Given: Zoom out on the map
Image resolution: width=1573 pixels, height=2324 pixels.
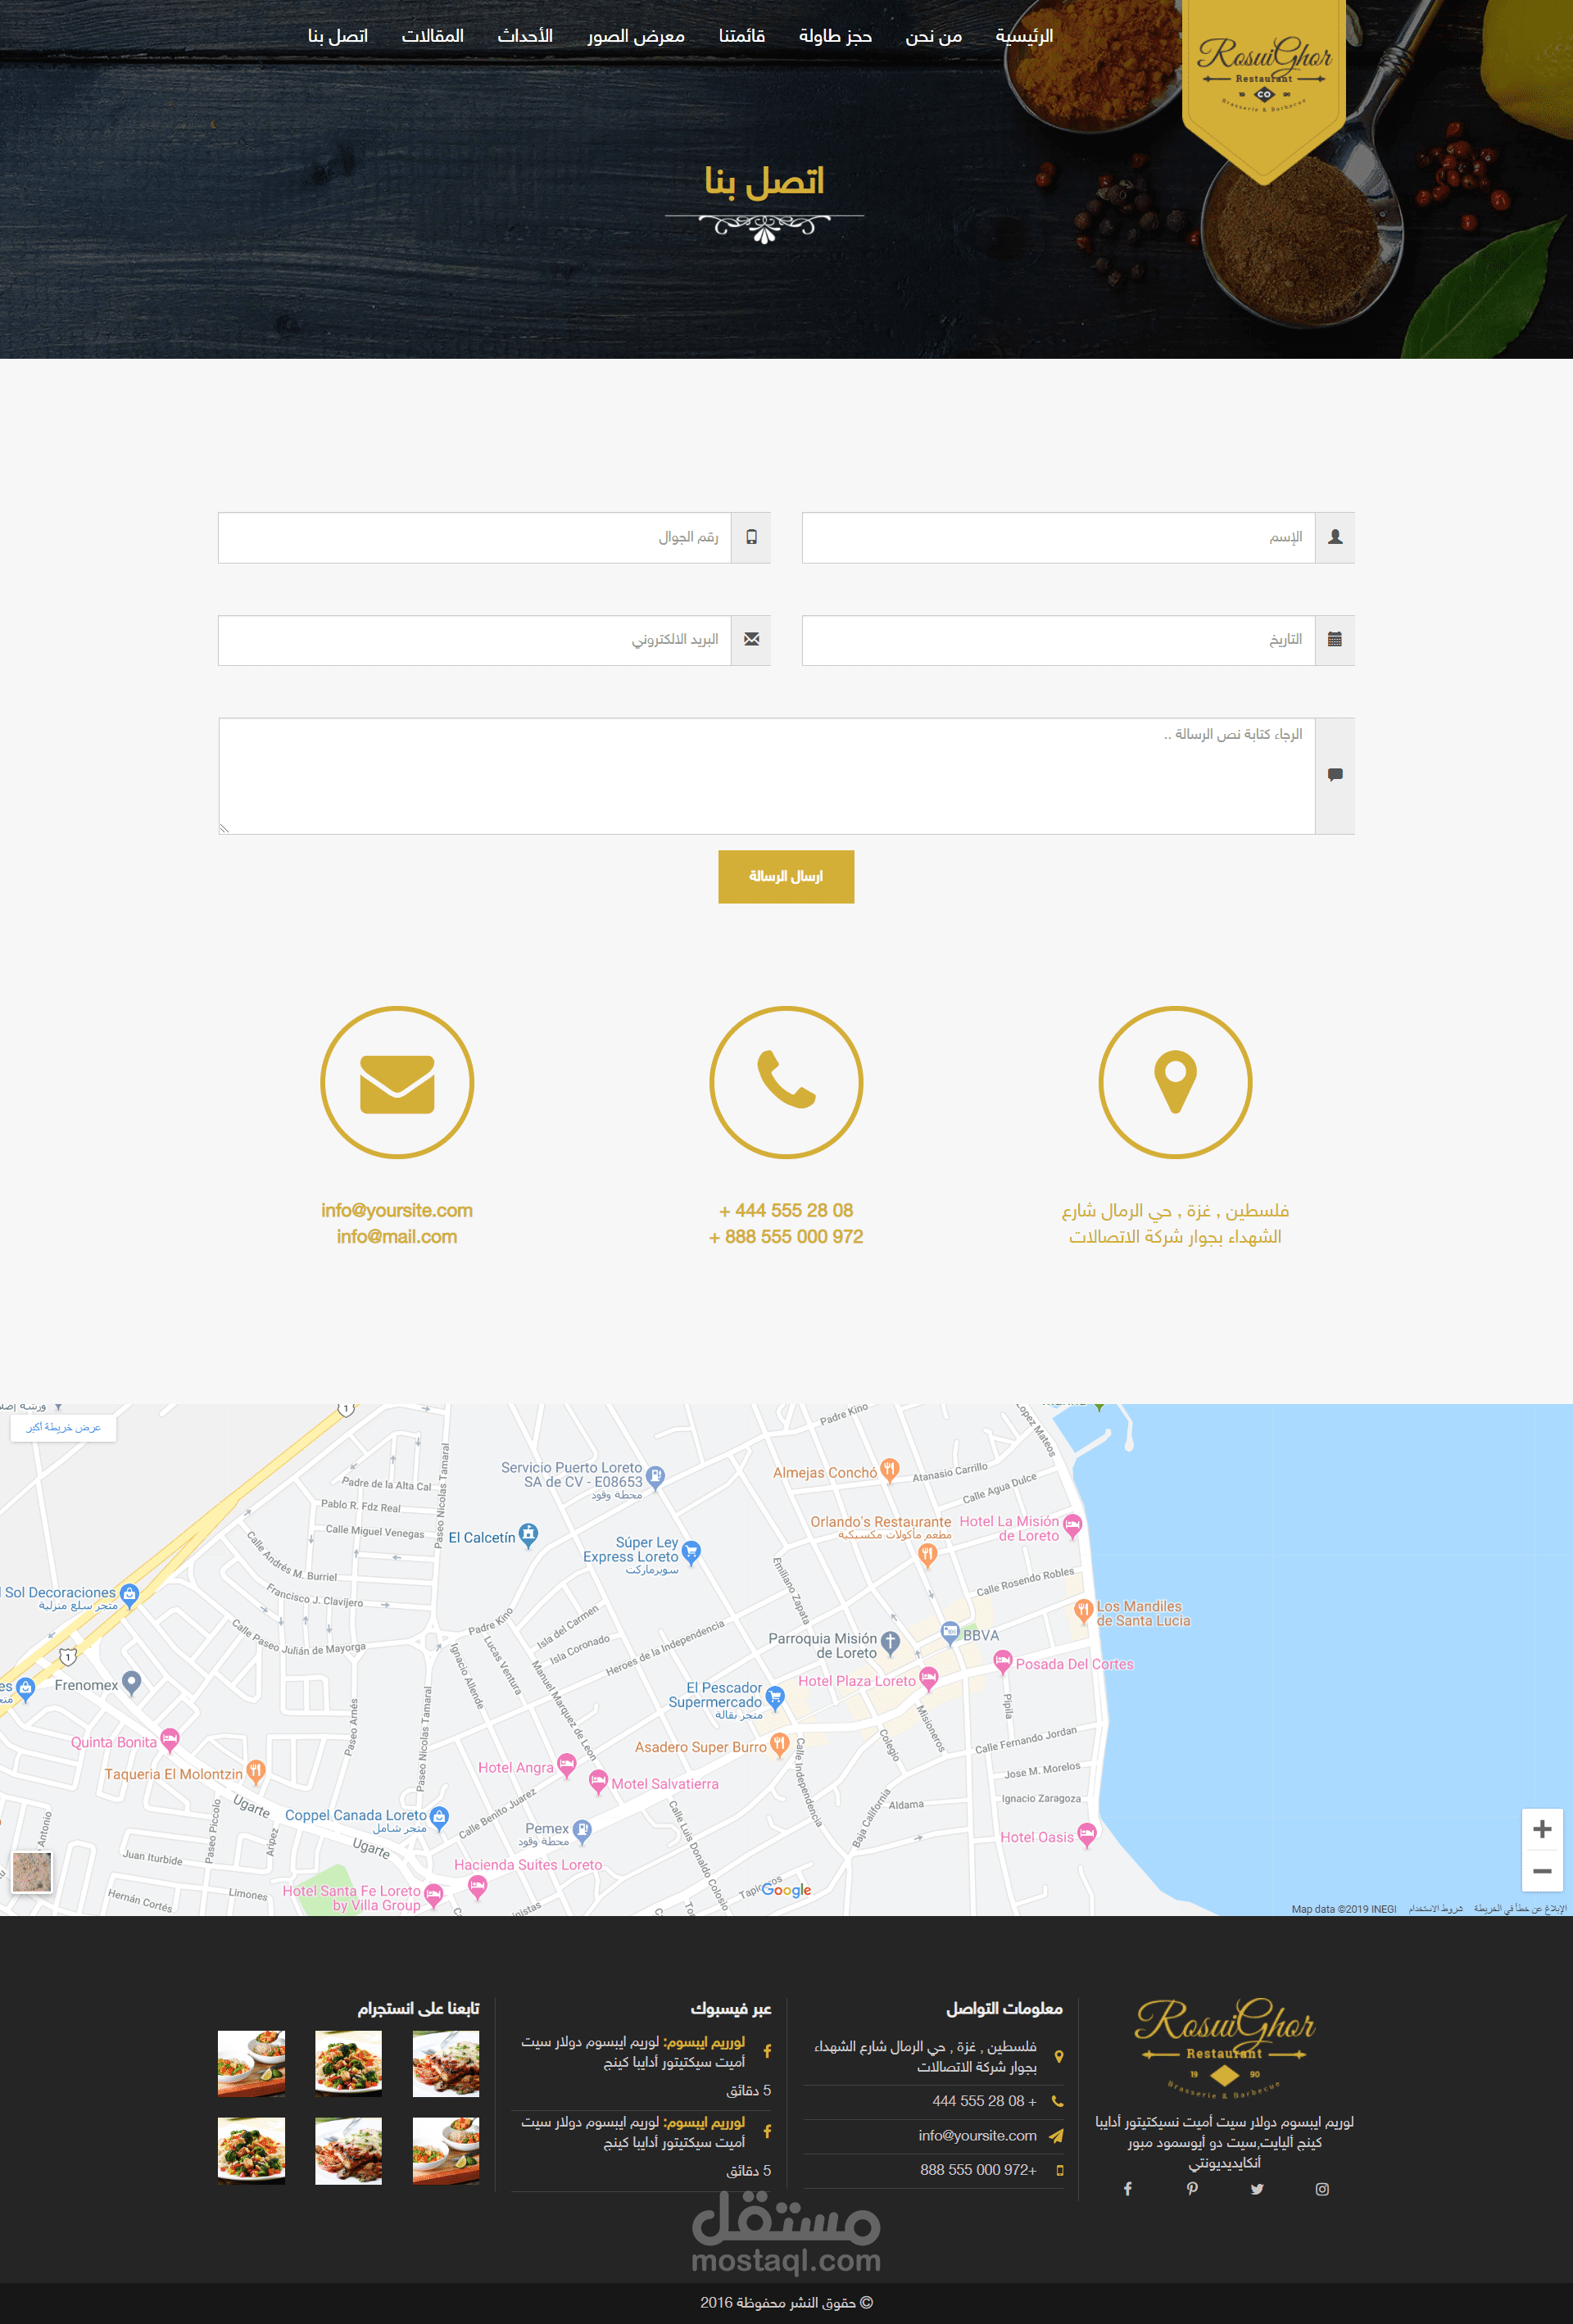Looking at the screenshot, I should tap(1541, 1871).
